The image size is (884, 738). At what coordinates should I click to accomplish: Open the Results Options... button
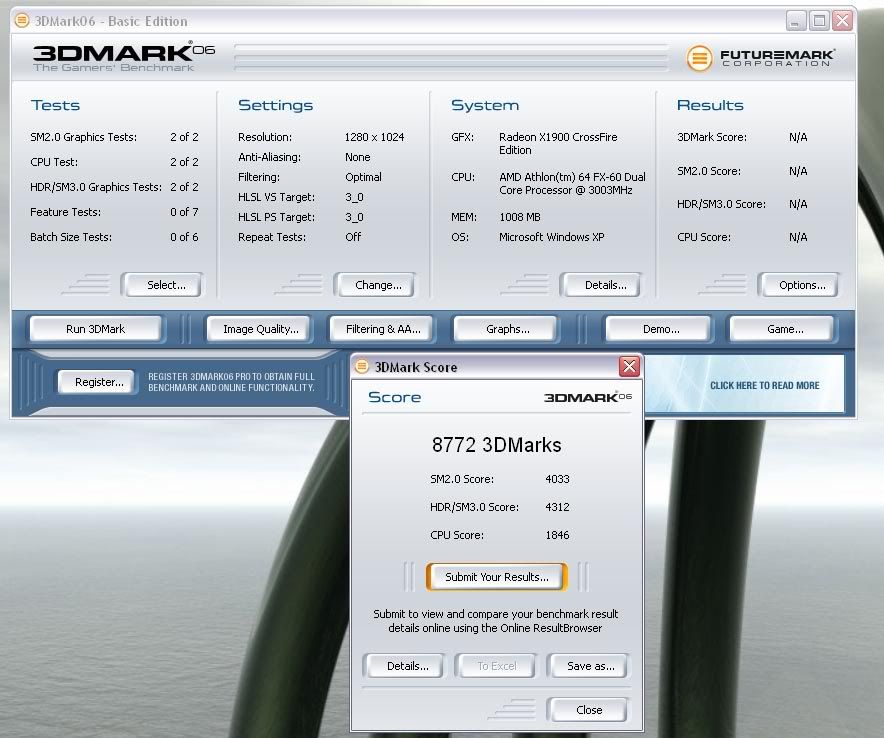click(799, 285)
